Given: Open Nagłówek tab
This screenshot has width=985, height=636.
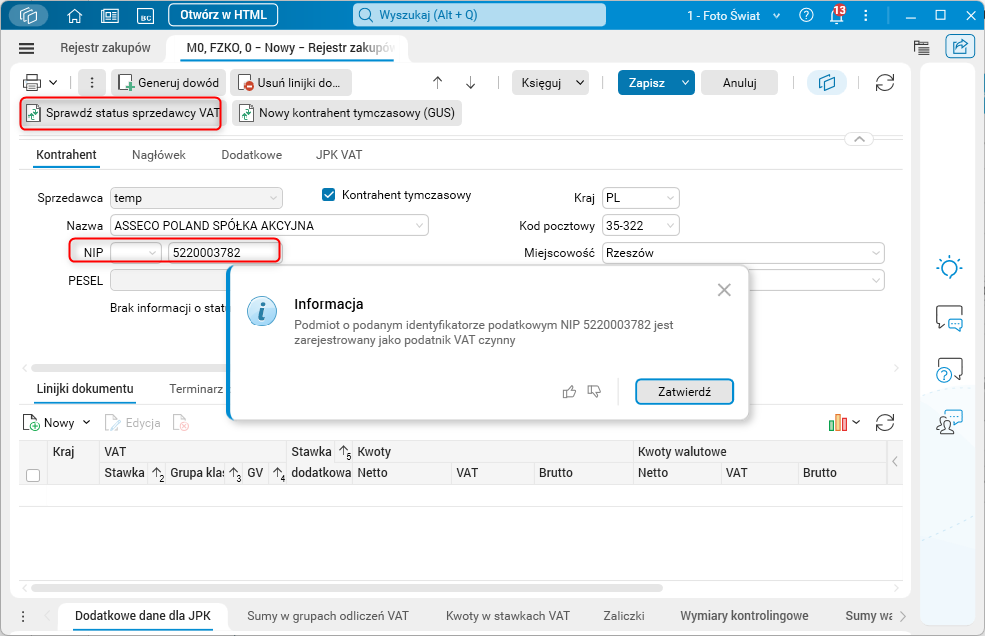Looking at the screenshot, I should 159,155.
